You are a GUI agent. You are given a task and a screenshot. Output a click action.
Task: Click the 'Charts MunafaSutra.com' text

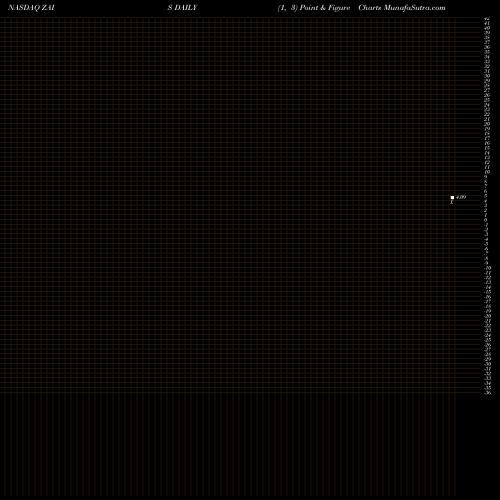coord(402,8)
